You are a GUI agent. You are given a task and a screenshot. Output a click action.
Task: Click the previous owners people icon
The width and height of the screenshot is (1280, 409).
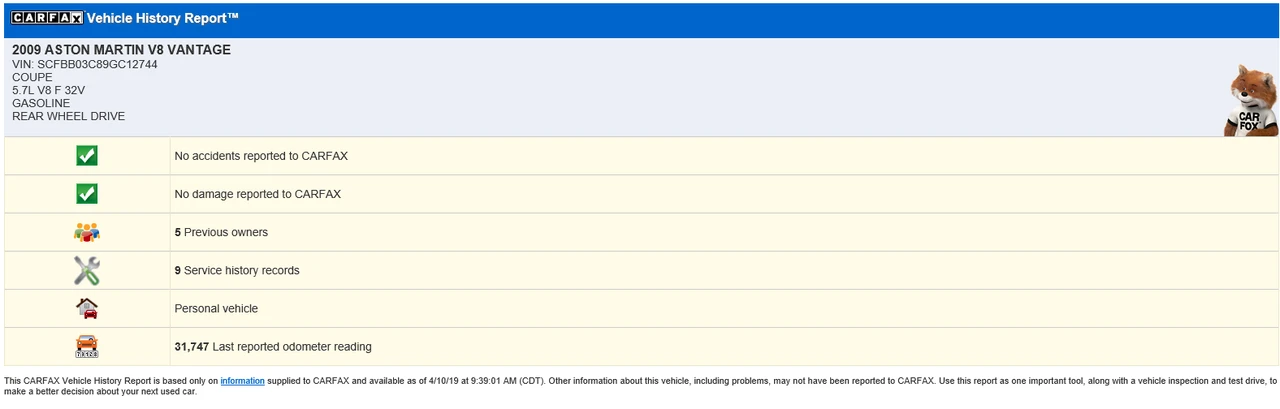point(87,232)
